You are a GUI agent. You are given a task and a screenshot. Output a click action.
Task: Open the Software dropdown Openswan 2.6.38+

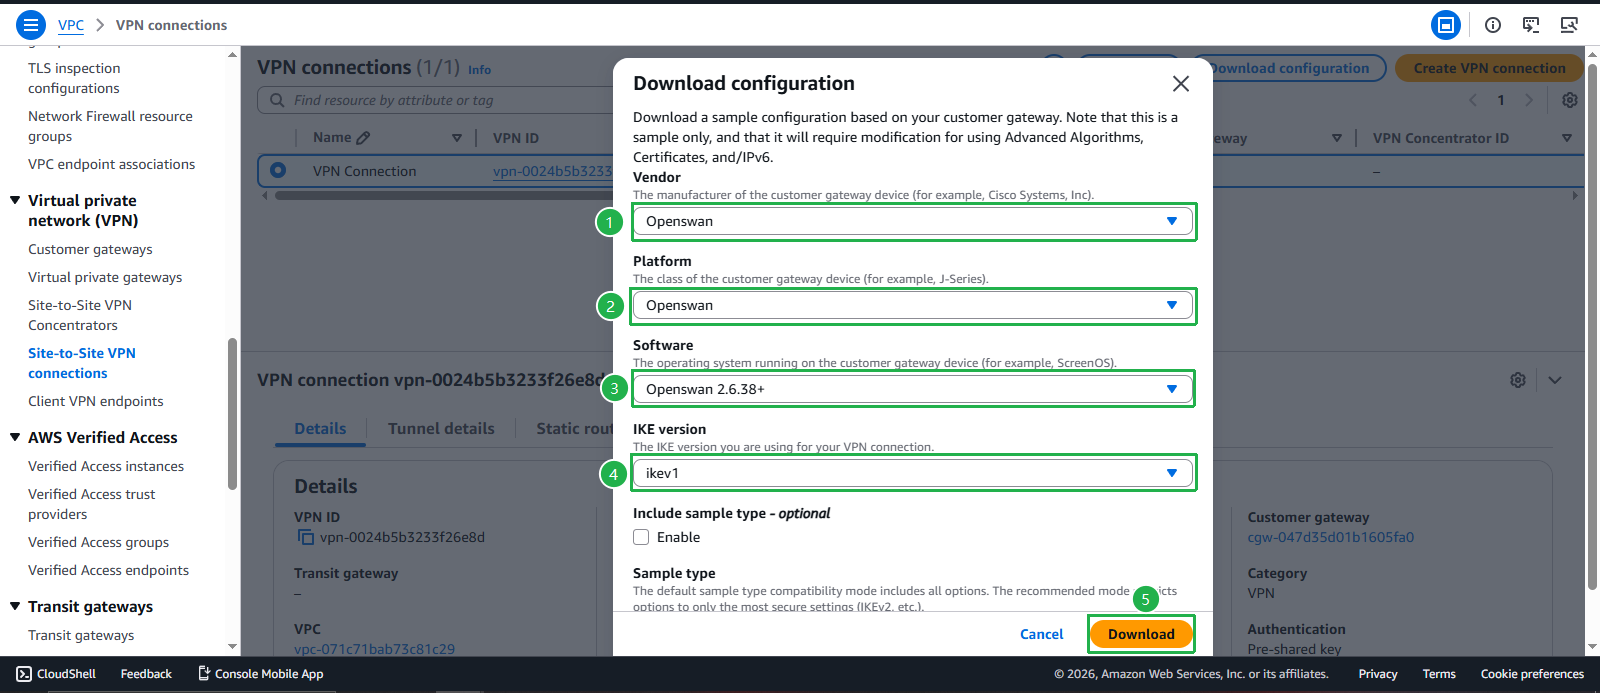click(x=913, y=389)
